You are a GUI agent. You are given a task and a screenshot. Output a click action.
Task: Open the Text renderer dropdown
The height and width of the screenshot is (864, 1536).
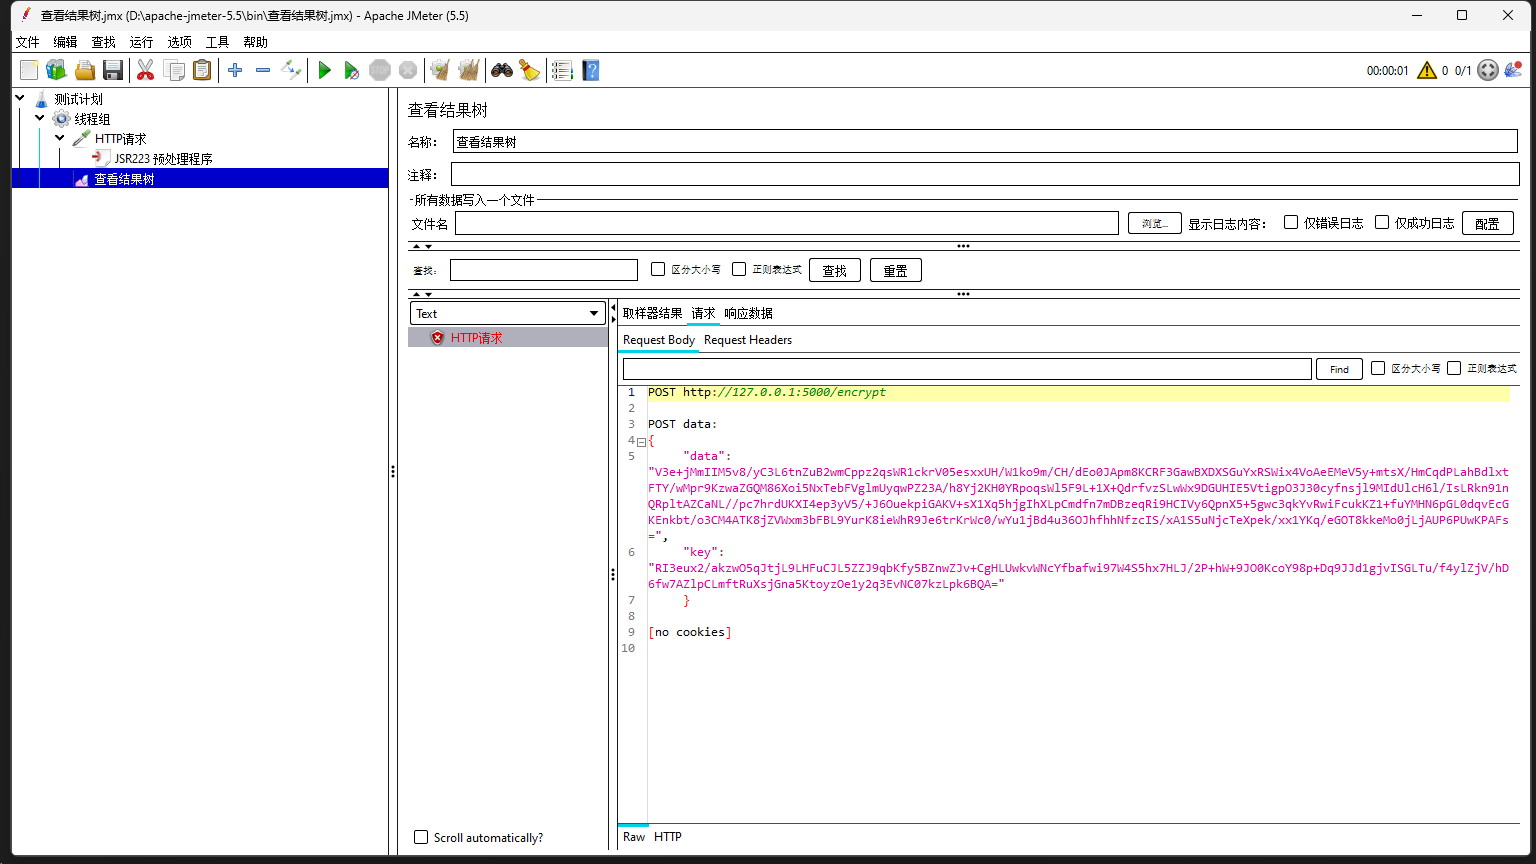click(507, 313)
